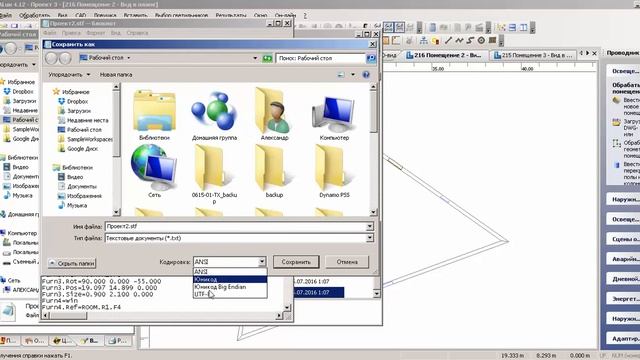Open the Компьютер icon
The image size is (640, 360).
[334, 118]
